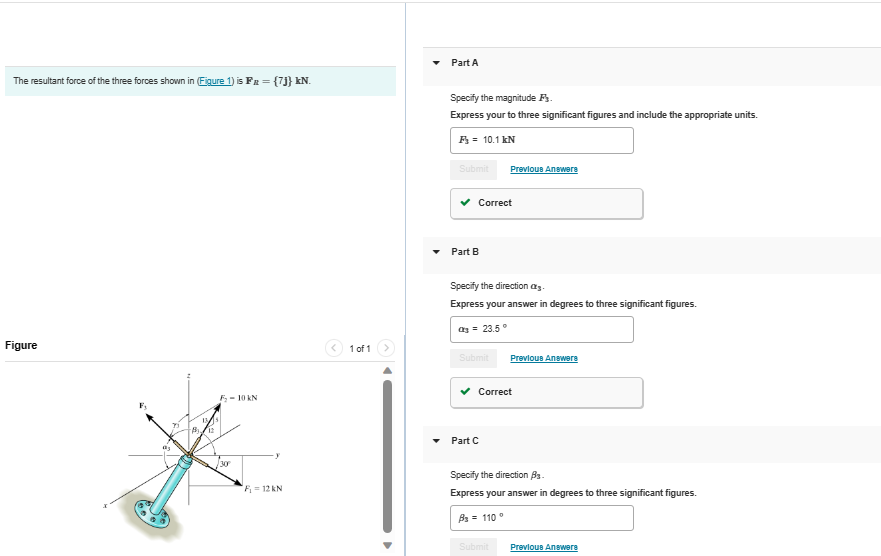Click the 'F1 = 12 kN' label in figure
Viewport: 881px width, 556px height.
(264, 489)
